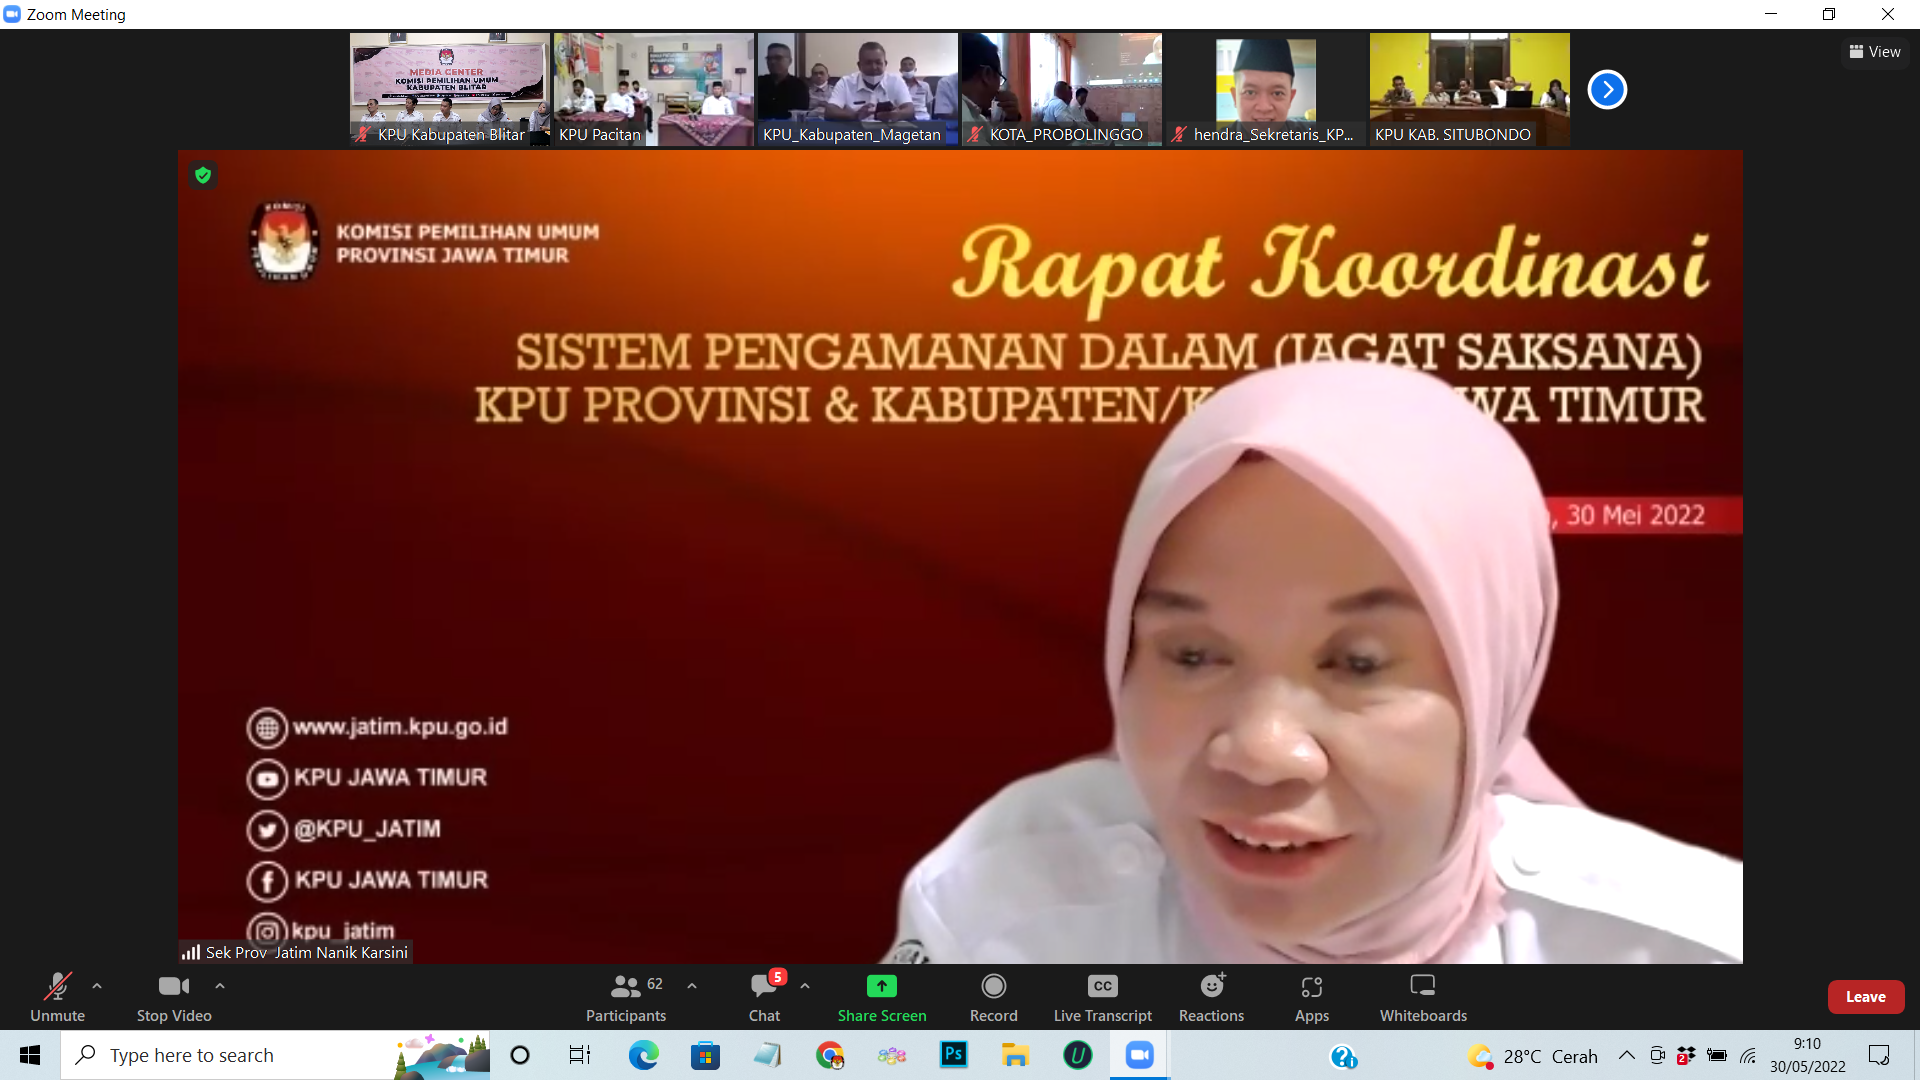Expand video options arrow beside Stop Video
Image resolution: width=1920 pixels, height=1080 pixels.
coord(220,986)
